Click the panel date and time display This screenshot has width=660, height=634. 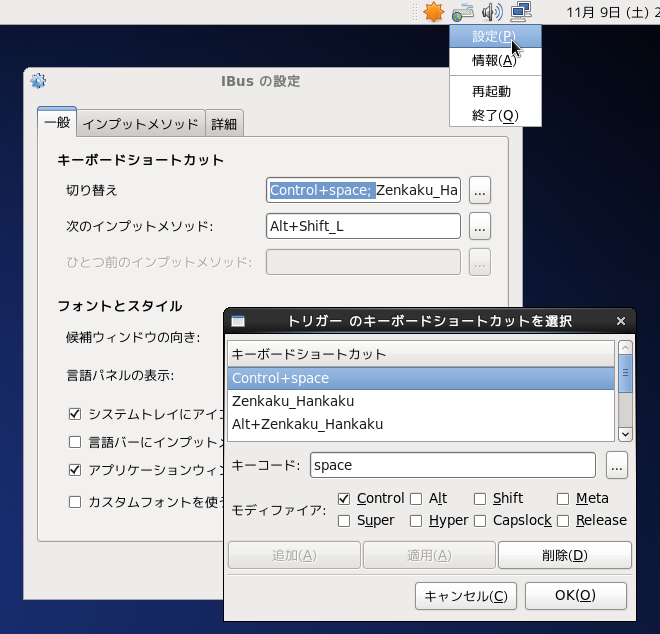click(612, 12)
